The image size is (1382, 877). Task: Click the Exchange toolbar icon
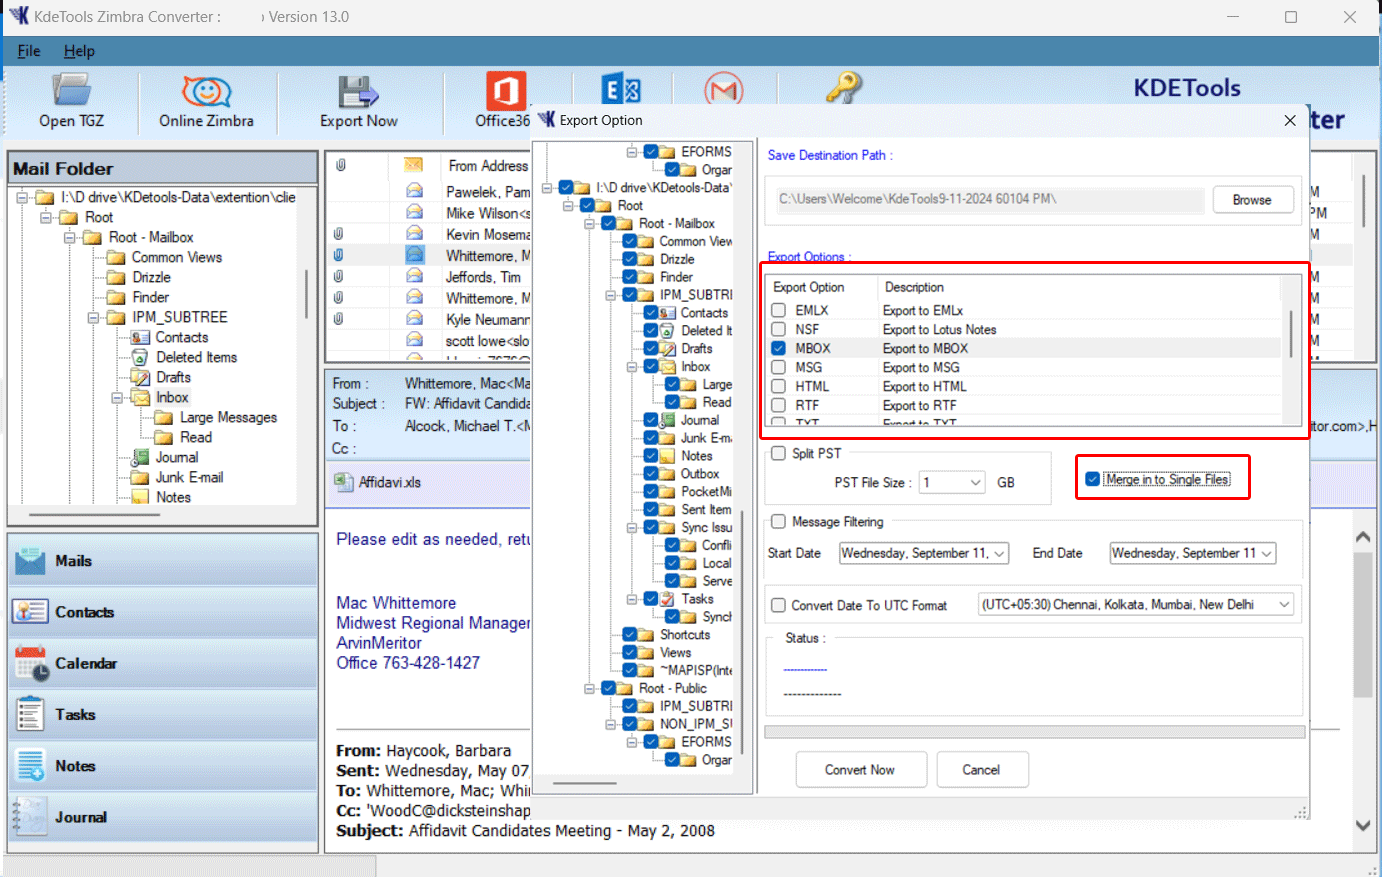[x=621, y=90]
